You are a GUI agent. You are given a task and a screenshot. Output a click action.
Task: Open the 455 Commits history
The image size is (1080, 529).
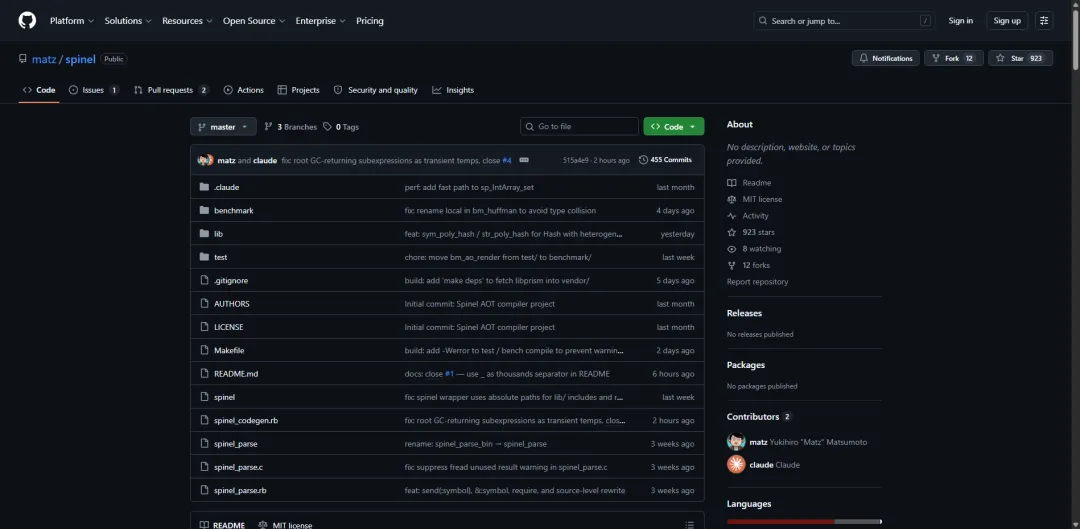pyautogui.click(x=665, y=160)
